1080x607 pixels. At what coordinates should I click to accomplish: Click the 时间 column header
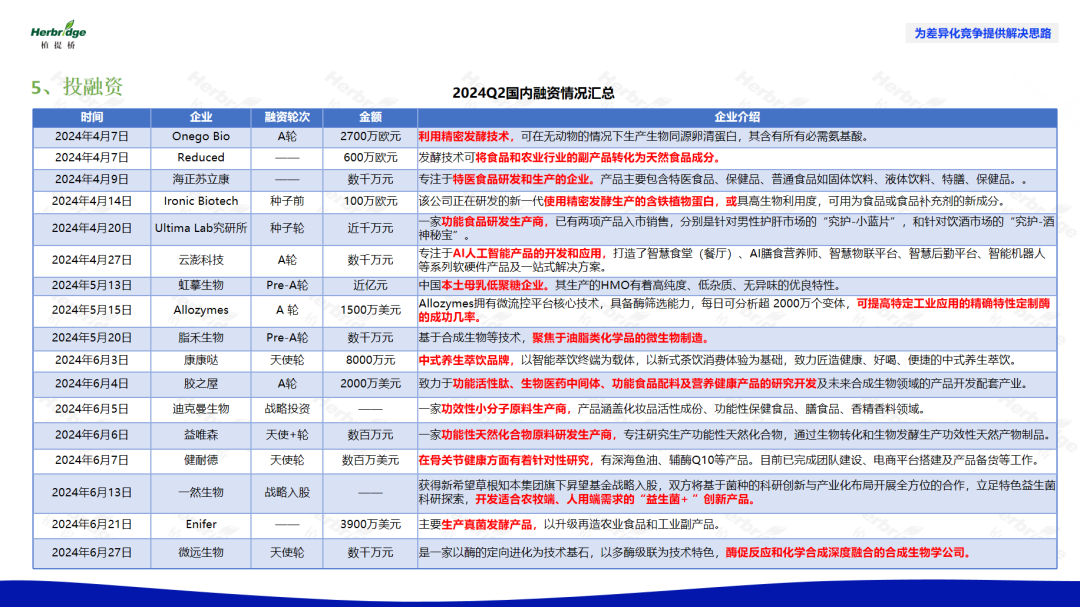(x=92, y=117)
